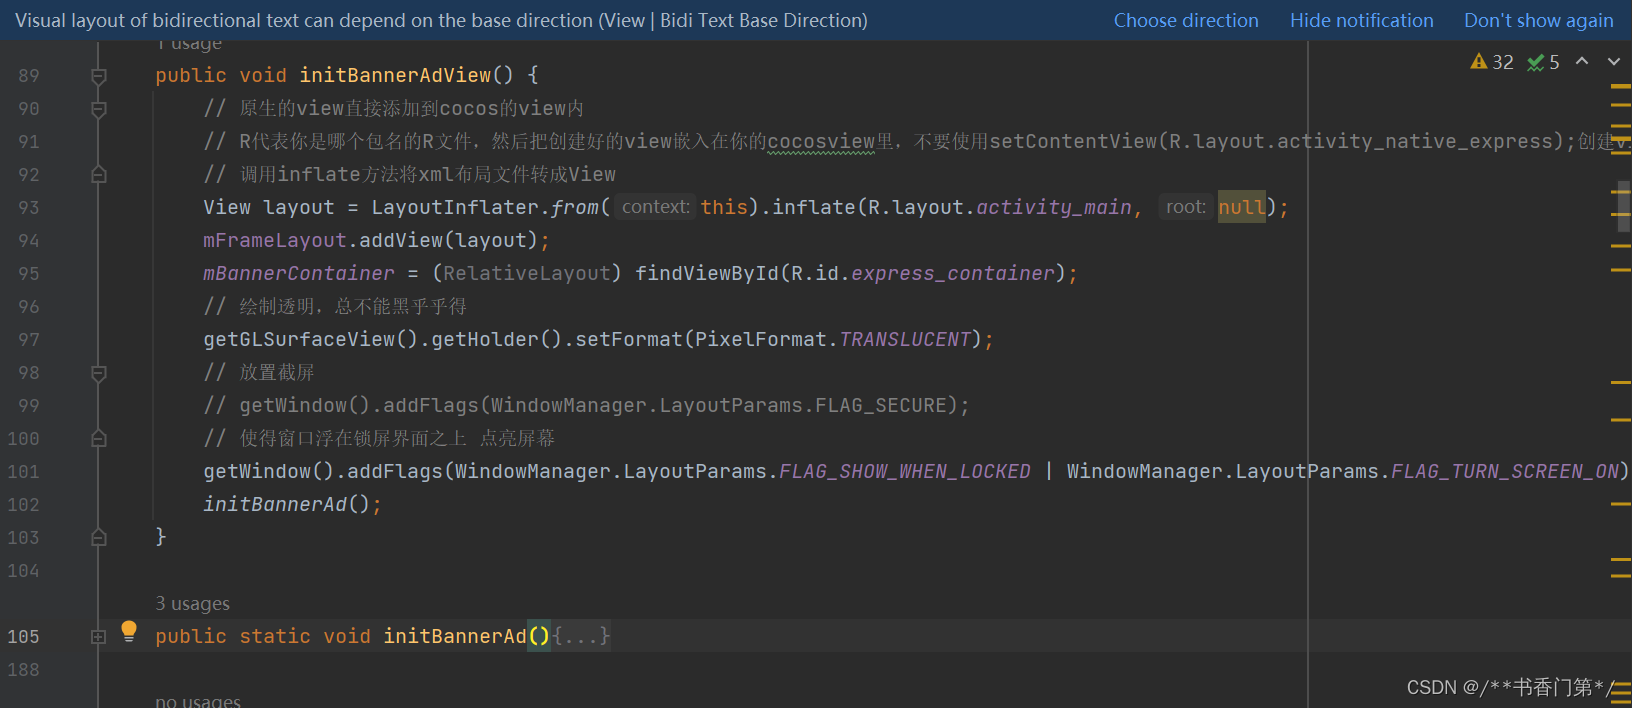1632x708 pixels.
Task: Click the 'root:' parameter hint
Action: 1186,207
